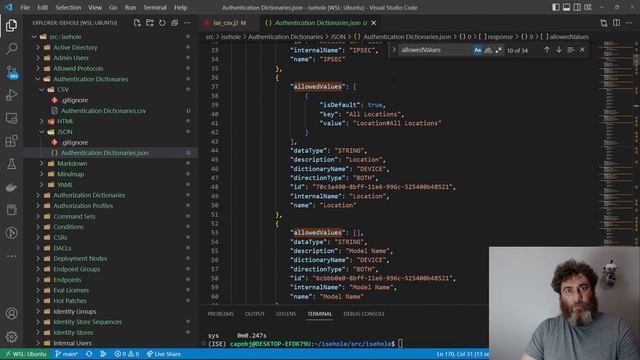640x360 pixels.
Task: Open the Remote Explorer view
Action: [11, 118]
